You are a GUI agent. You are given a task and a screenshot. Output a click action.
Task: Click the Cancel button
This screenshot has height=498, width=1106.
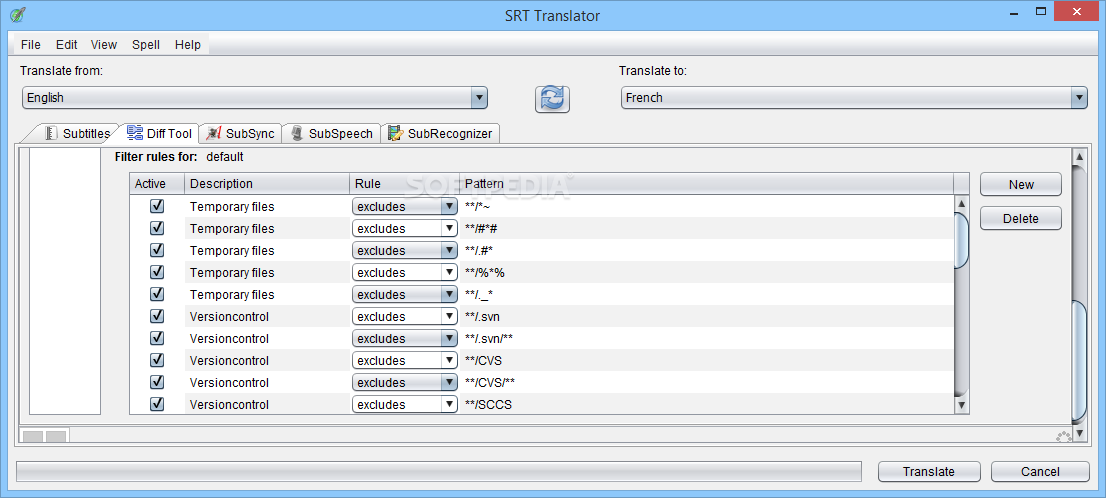tap(1040, 472)
